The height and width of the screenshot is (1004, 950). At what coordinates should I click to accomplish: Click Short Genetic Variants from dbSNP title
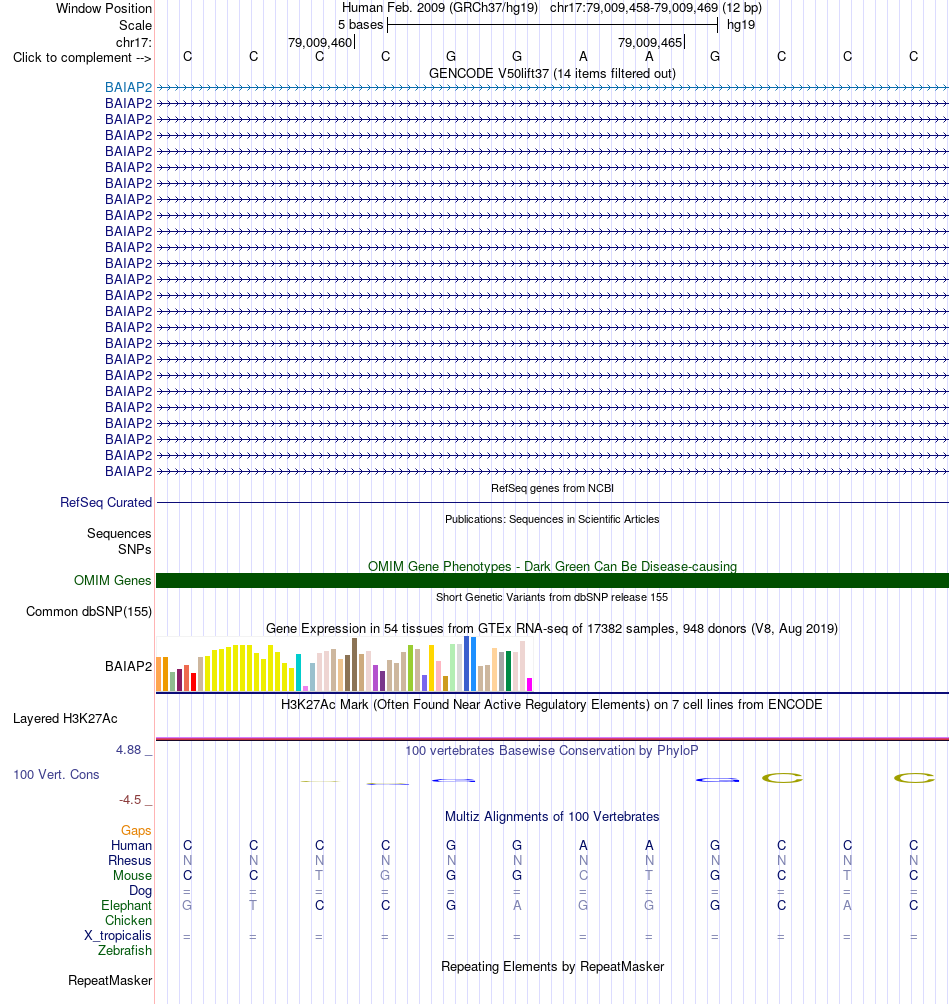coord(552,597)
